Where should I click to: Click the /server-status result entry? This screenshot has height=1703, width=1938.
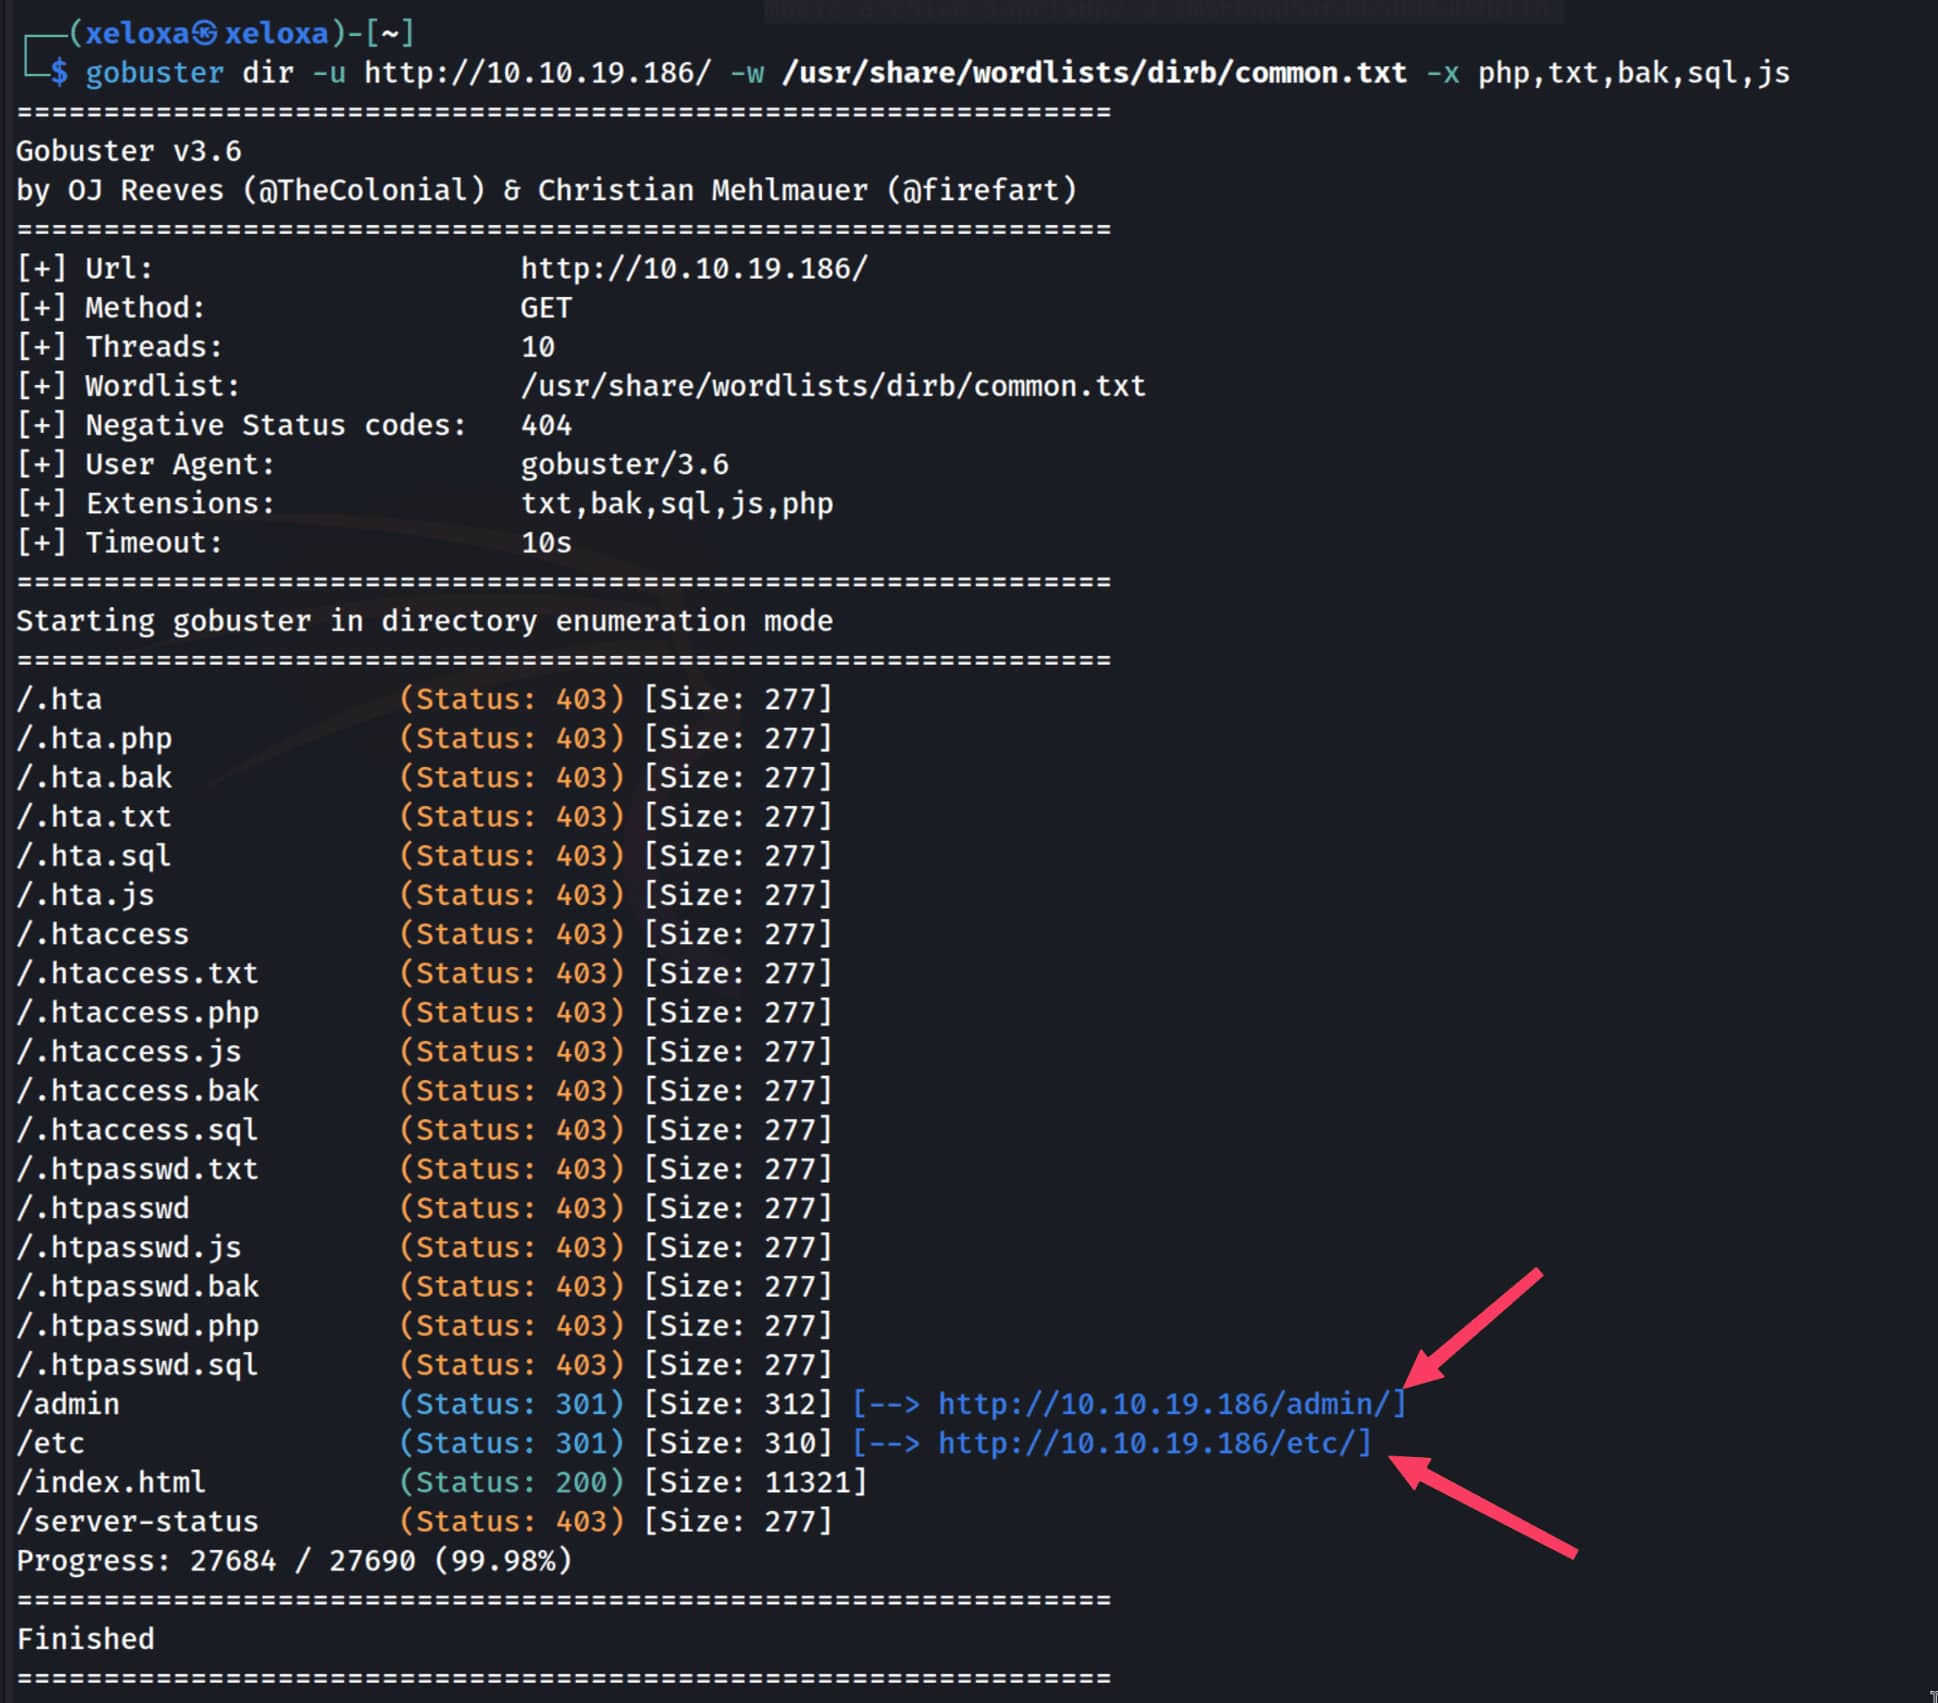(x=137, y=1521)
